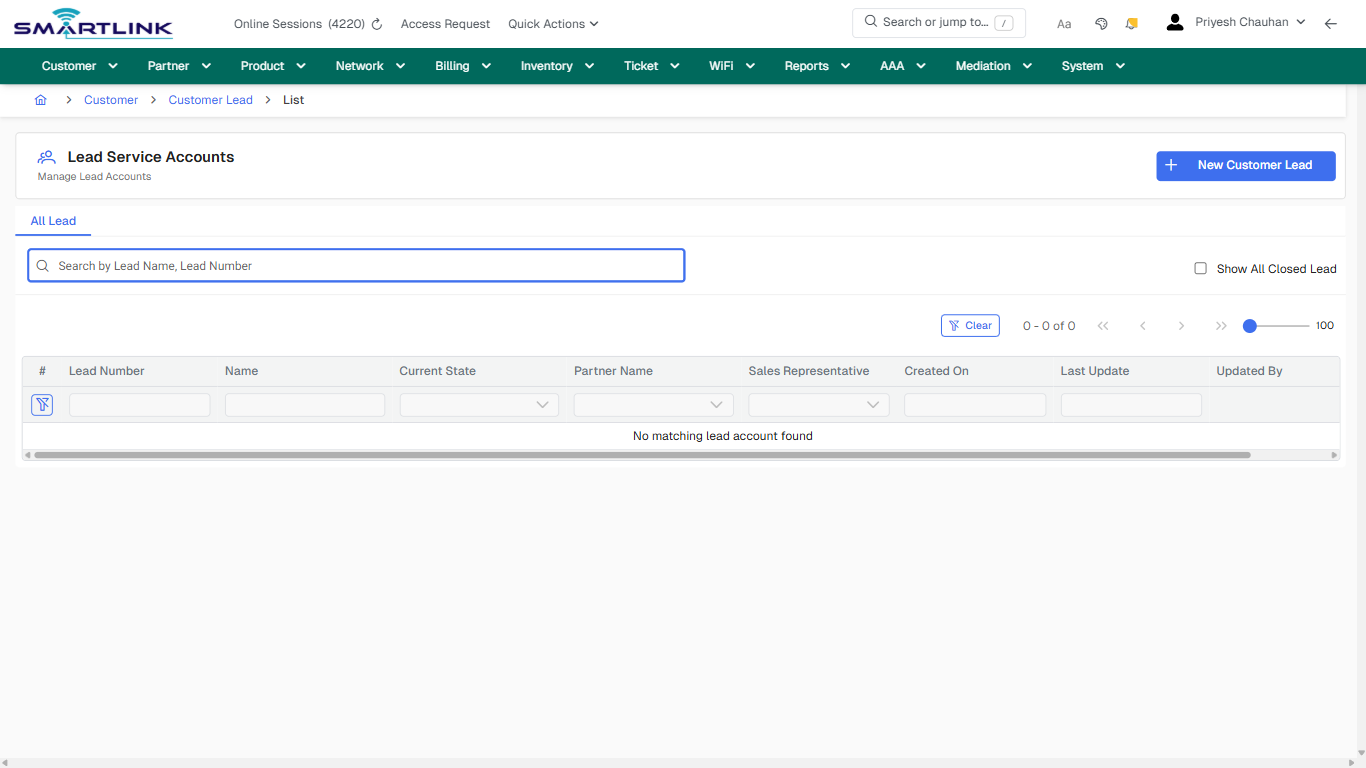Click the font size Aa icon
1366x768 pixels.
click(1063, 23)
